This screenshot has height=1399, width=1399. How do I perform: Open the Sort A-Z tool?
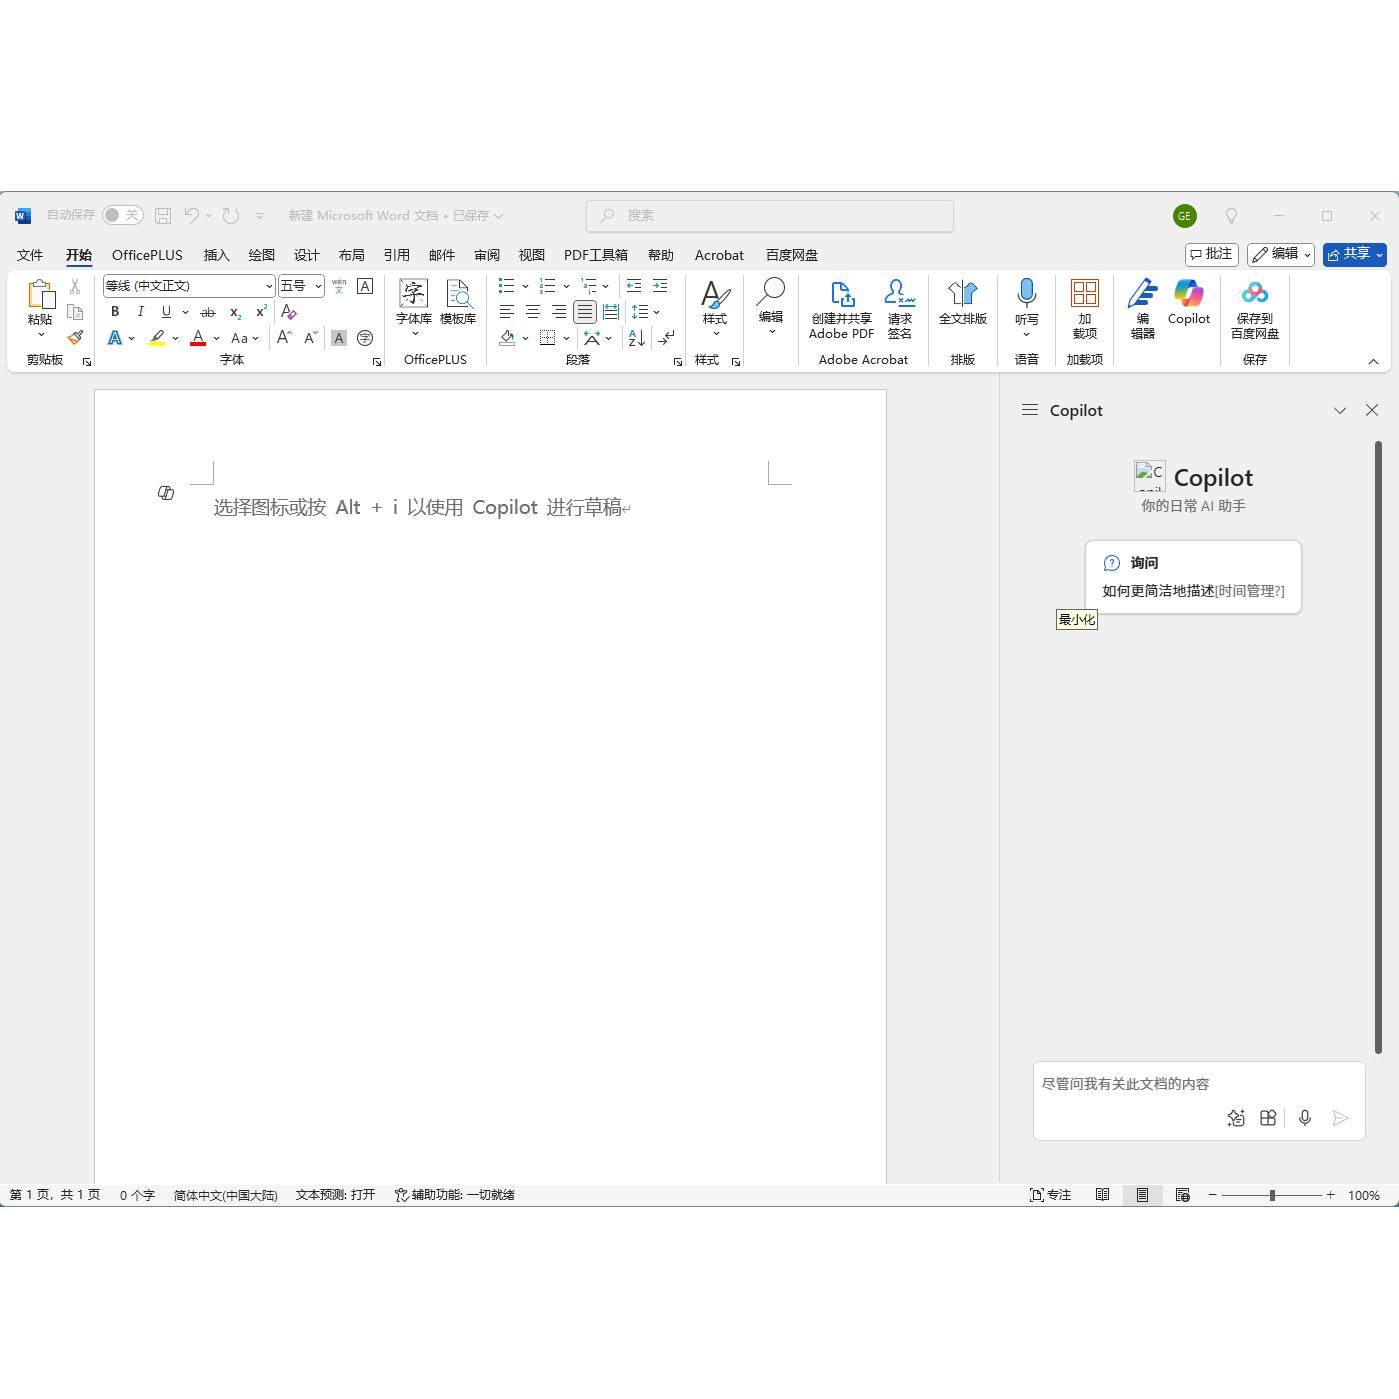click(x=637, y=338)
